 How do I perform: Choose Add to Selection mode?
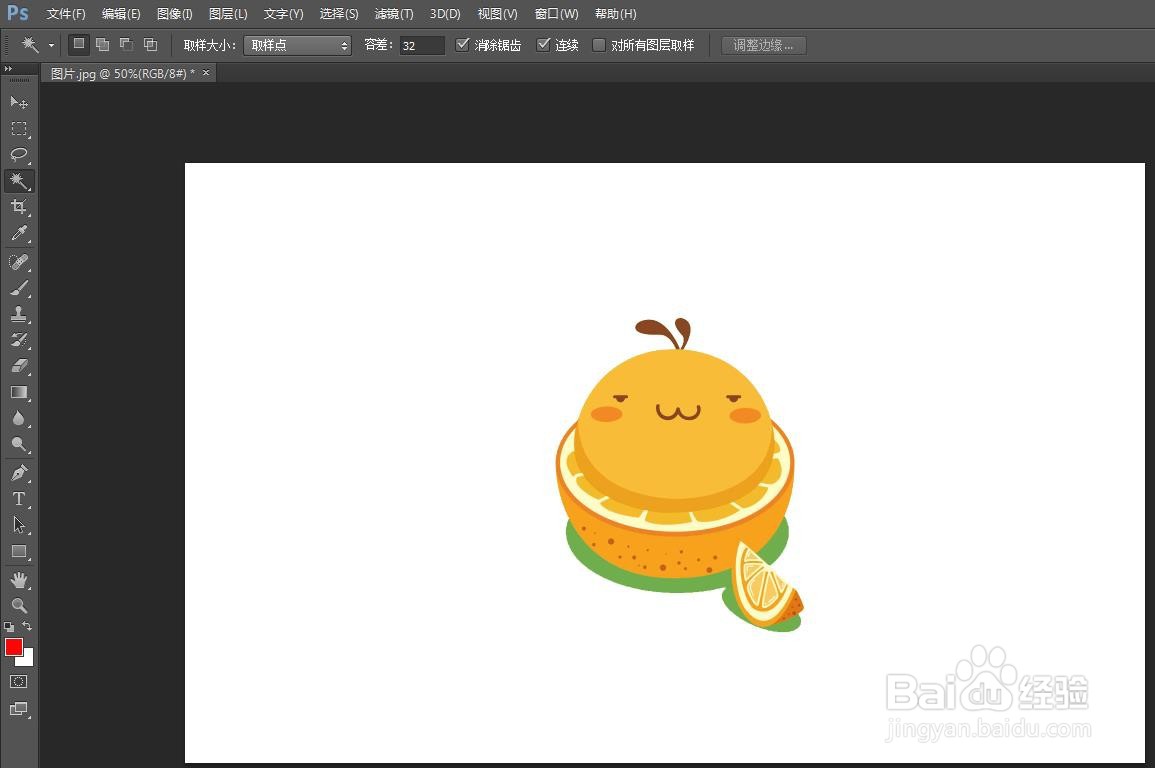pos(103,45)
